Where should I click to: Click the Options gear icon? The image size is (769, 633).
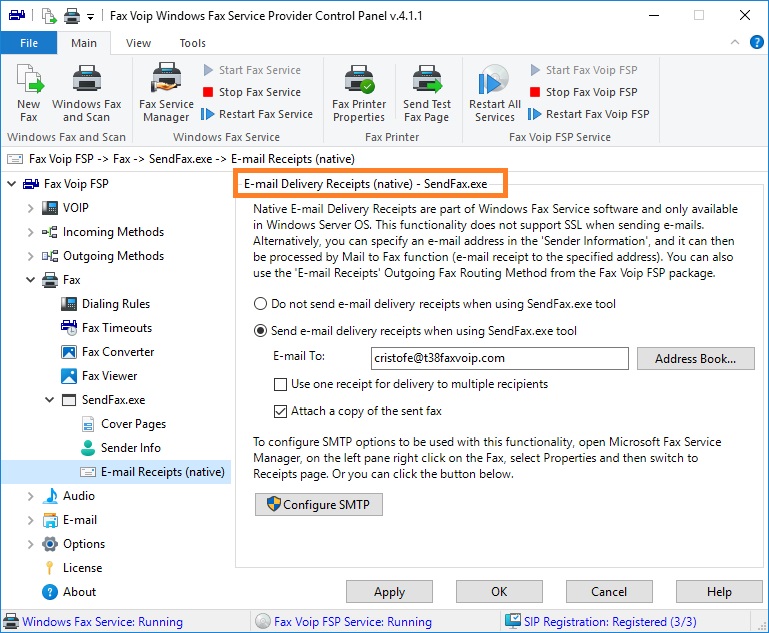pos(50,544)
